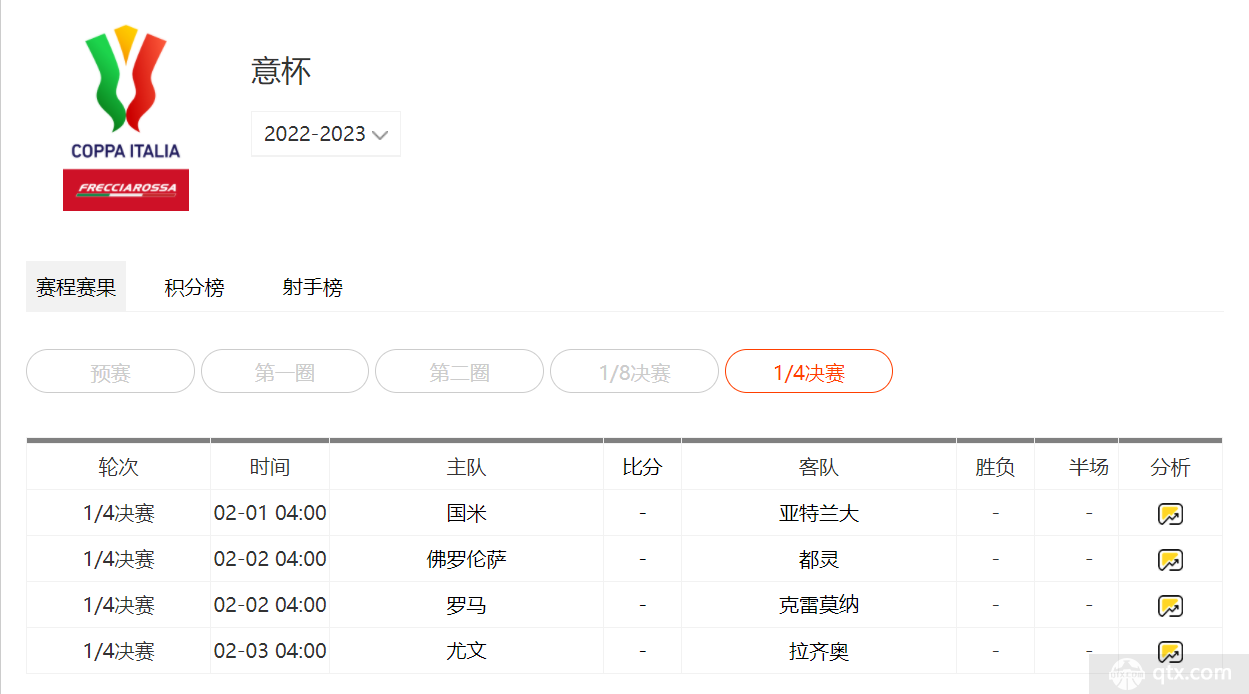Click the 轮次 column header
The height and width of the screenshot is (694, 1249).
click(x=118, y=467)
